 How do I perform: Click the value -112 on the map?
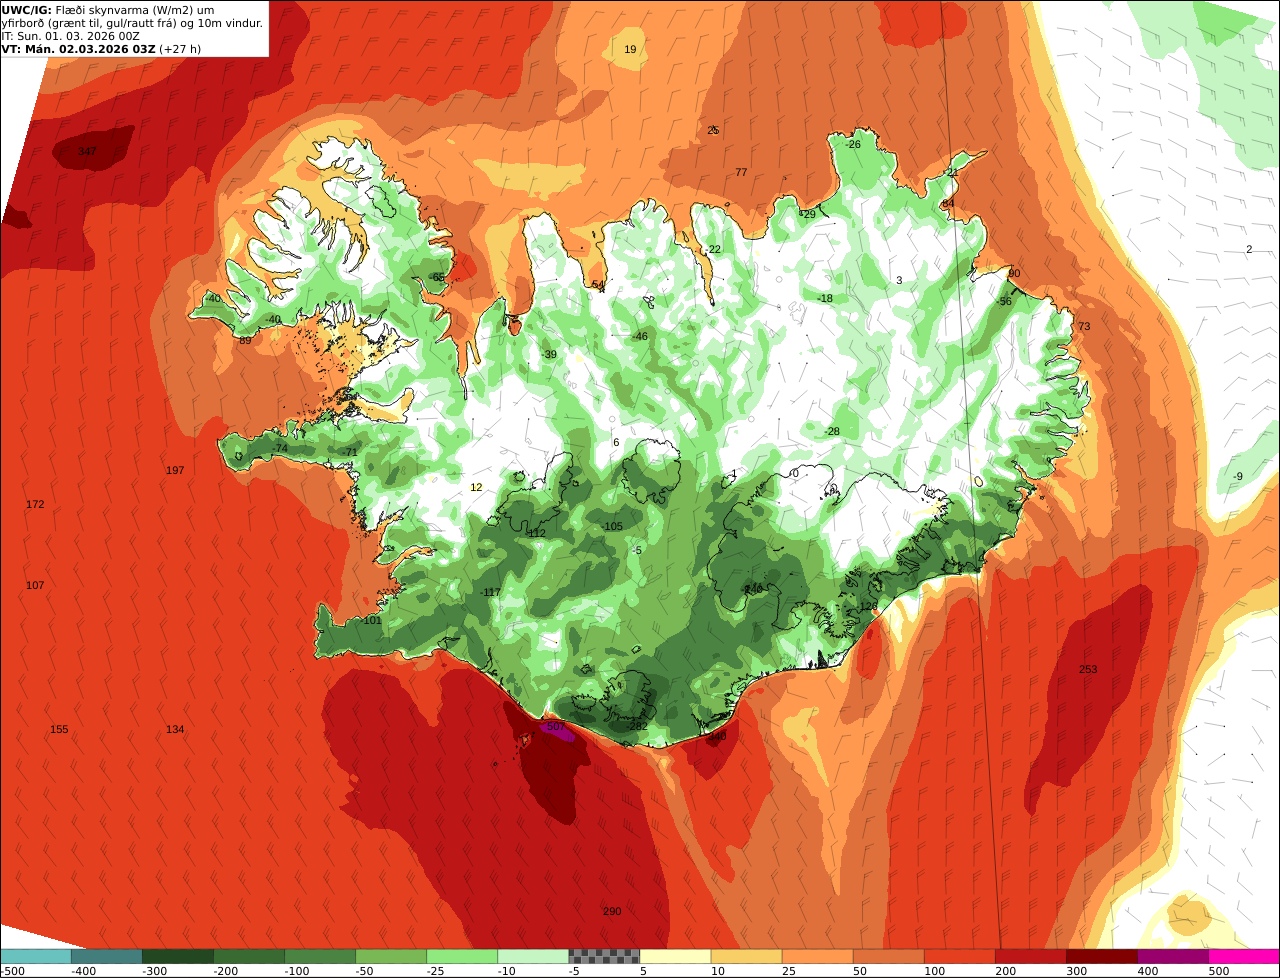point(536,534)
